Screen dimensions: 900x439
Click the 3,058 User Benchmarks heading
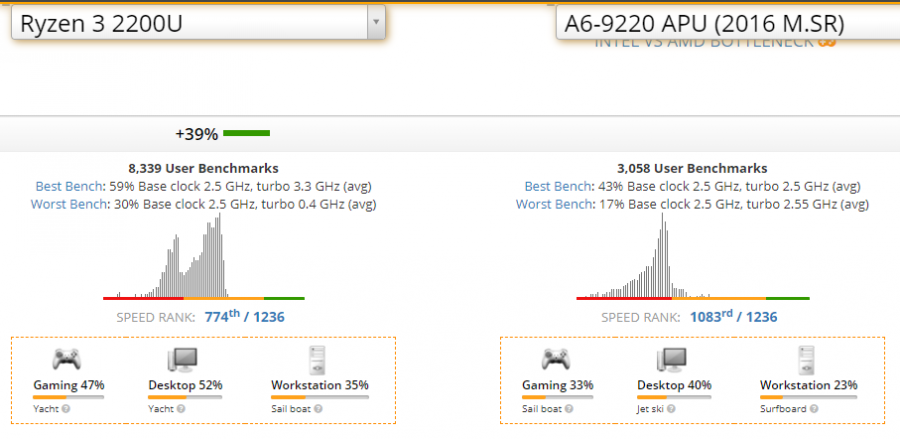click(x=692, y=169)
